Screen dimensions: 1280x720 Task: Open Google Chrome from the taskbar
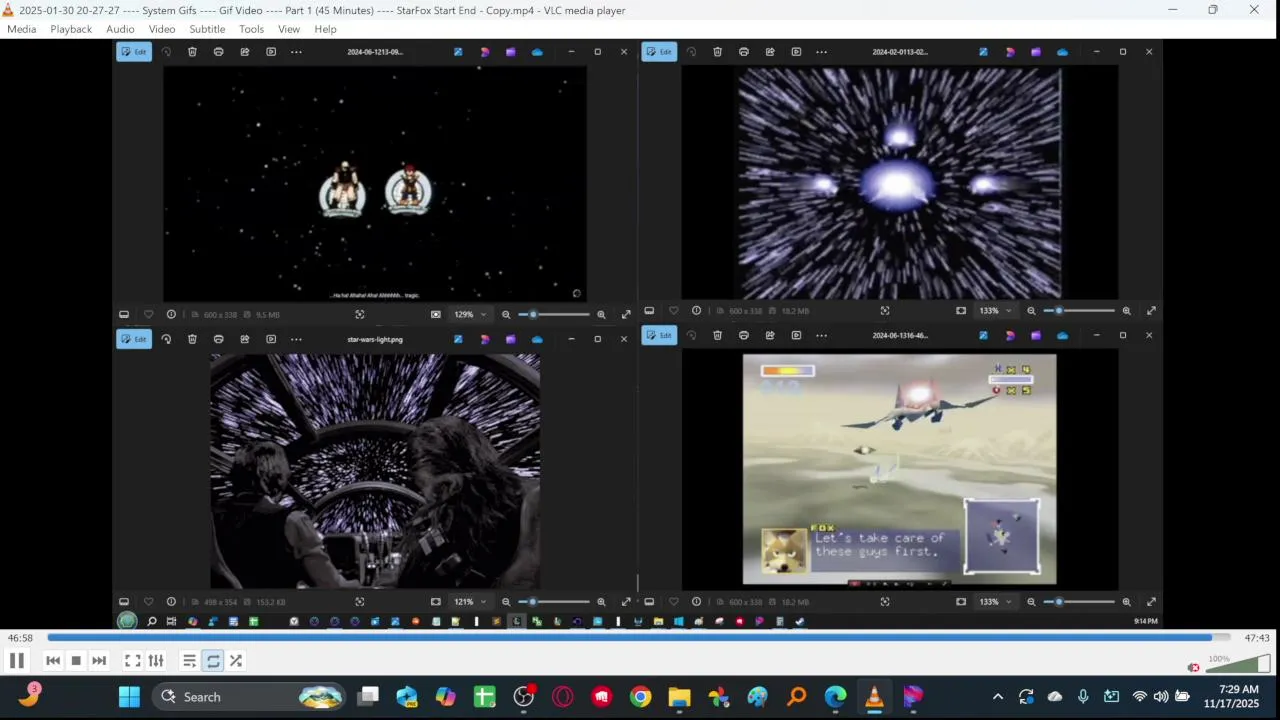coord(641,697)
